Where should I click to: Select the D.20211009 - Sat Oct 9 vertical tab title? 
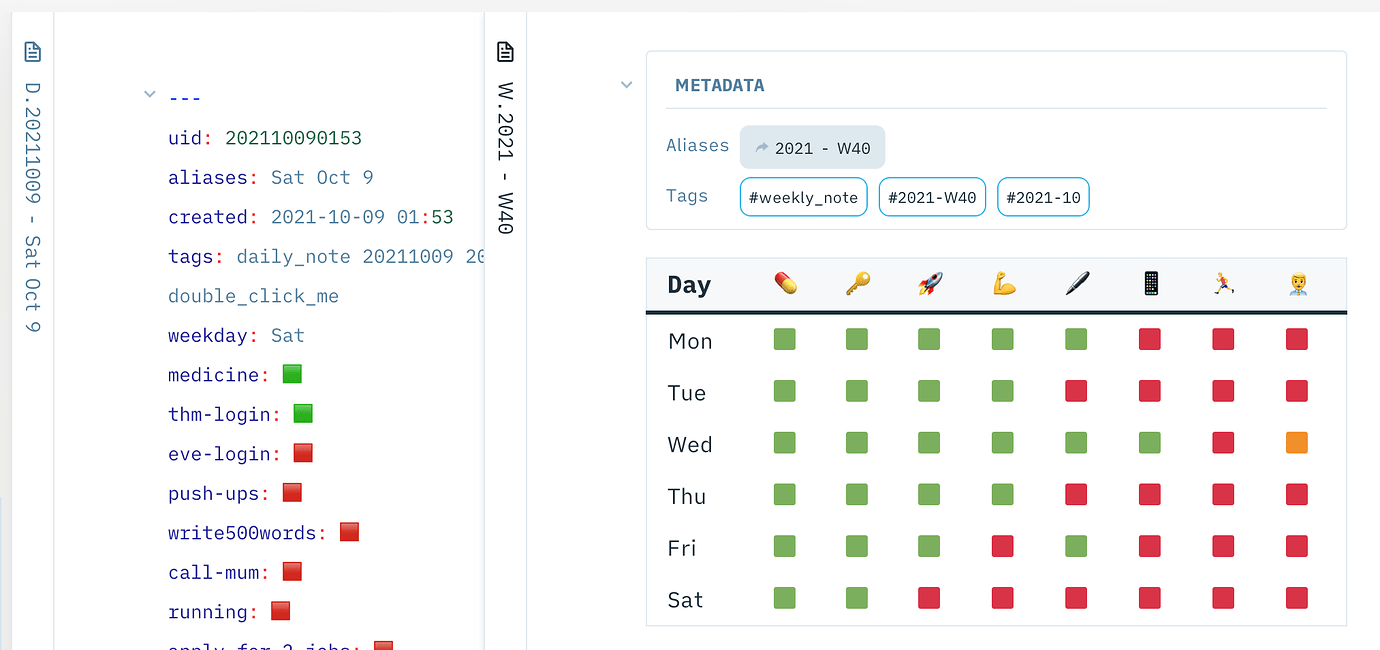click(x=33, y=206)
